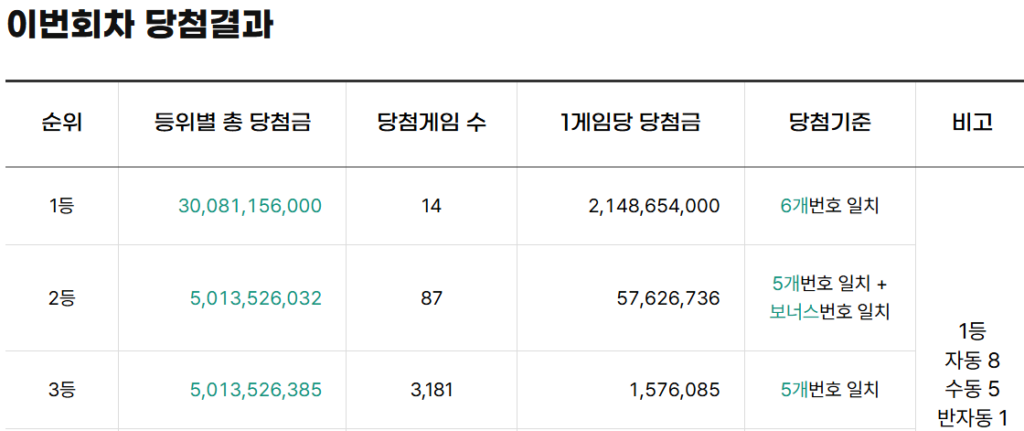Open the 5,013,526,385 total prize amount
This screenshot has width=1024, height=431.
pos(256,390)
